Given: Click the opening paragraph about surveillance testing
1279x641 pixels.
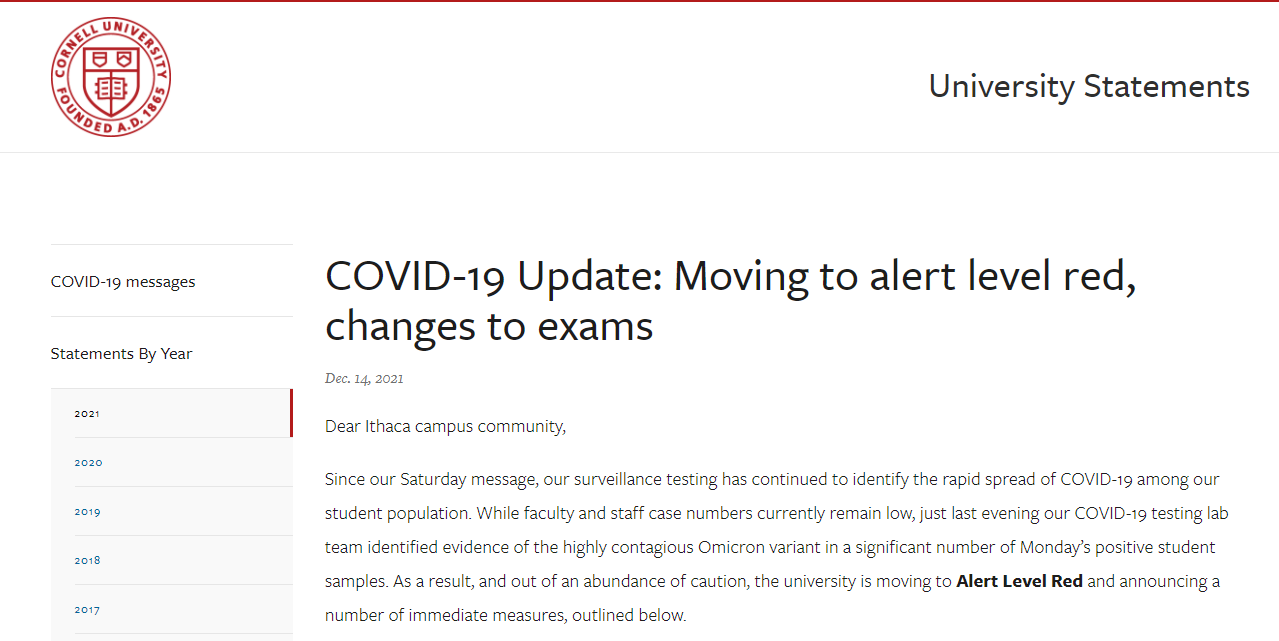Looking at the screenshot, I should coord(776,547).
